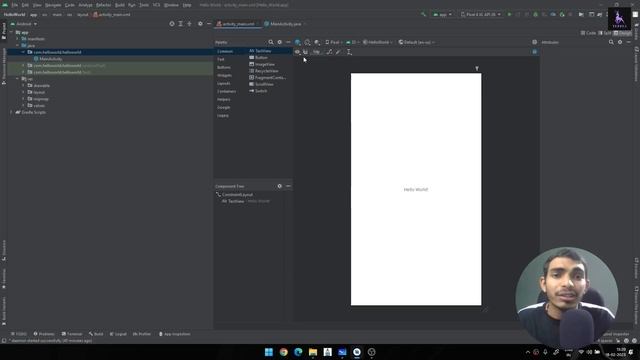Collapse the app module node
640x360 pixels.
[x=11, y=32]
